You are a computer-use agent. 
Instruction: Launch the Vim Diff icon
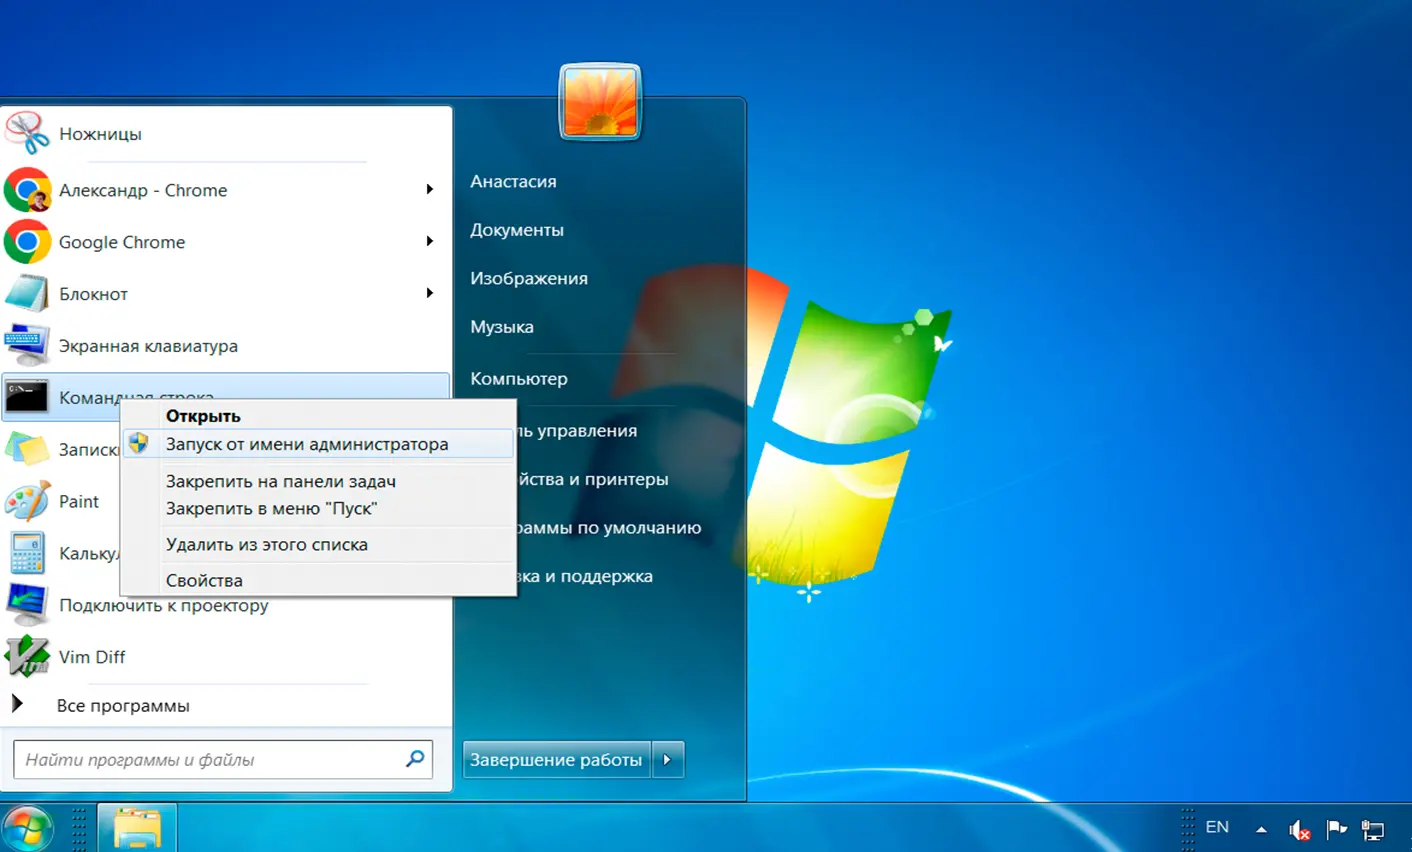(27, 656)
